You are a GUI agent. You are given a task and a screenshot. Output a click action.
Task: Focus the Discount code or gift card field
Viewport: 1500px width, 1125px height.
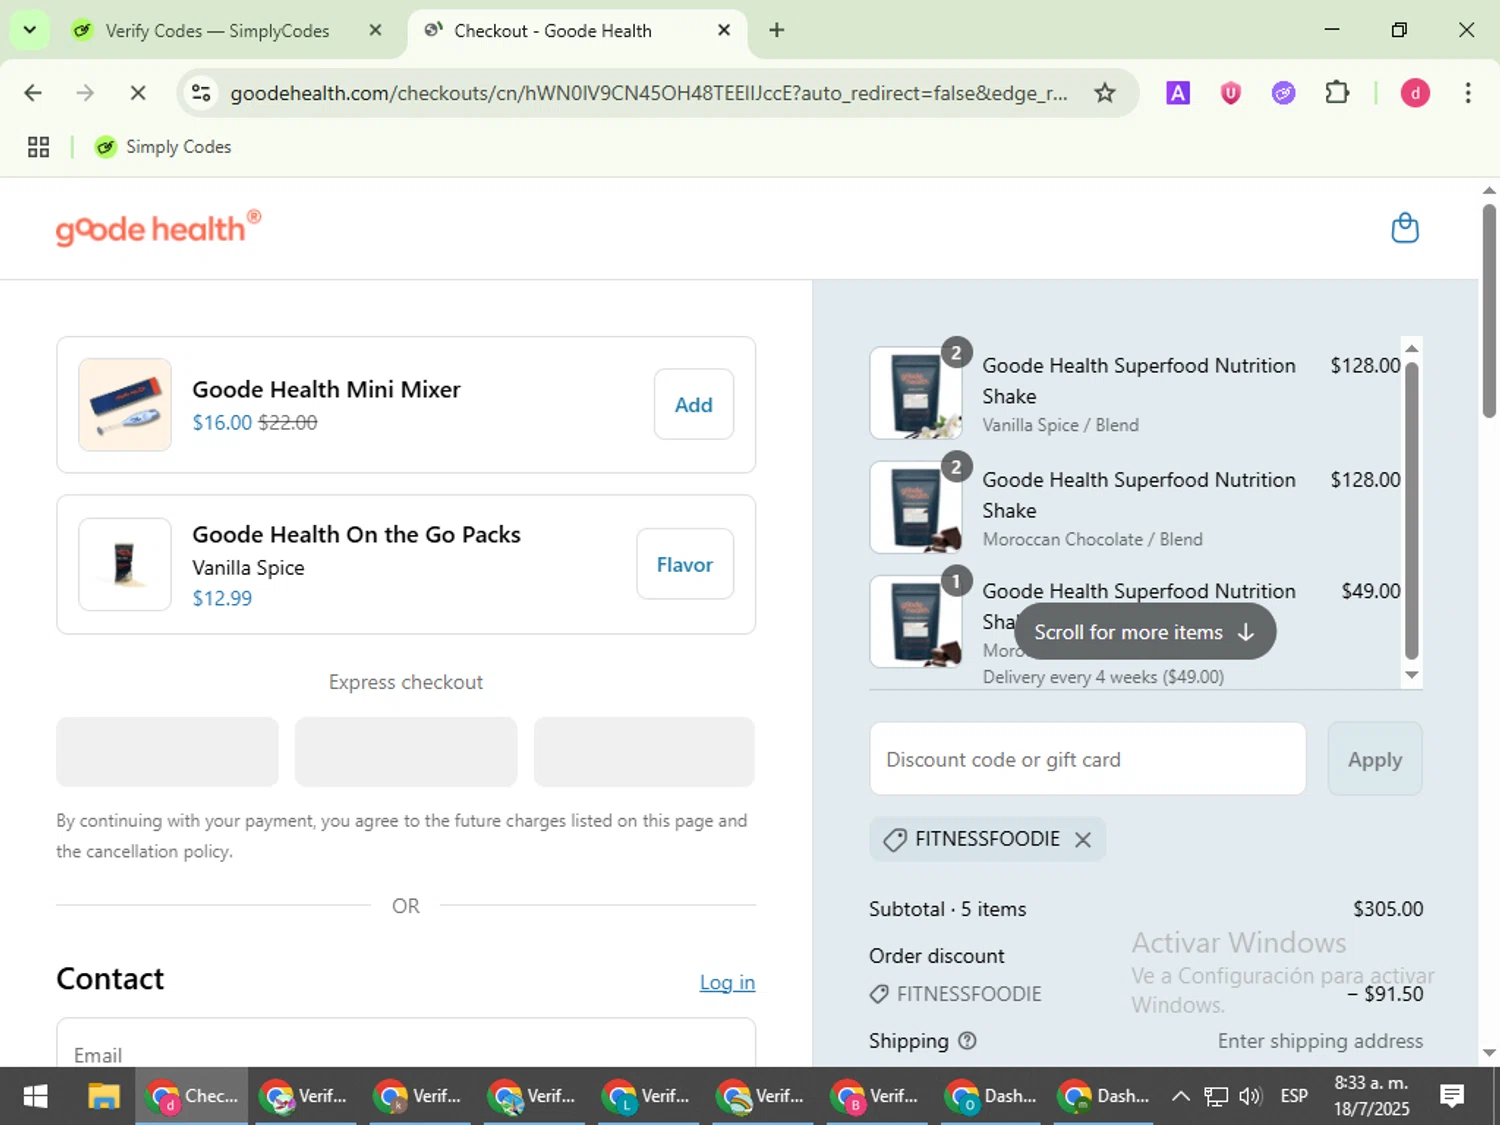pyautogui.click(x=1088, y=759)
